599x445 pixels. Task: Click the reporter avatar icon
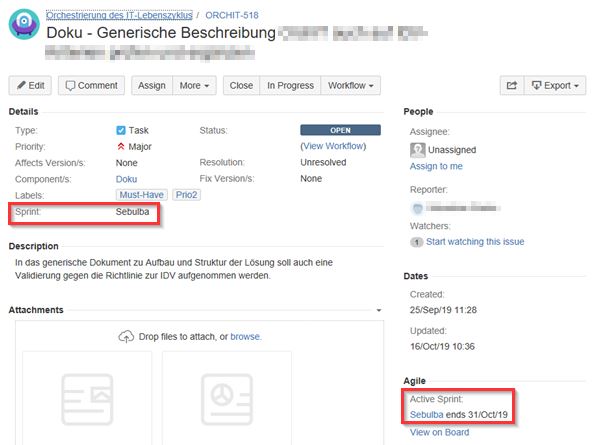tap(418, 208)
